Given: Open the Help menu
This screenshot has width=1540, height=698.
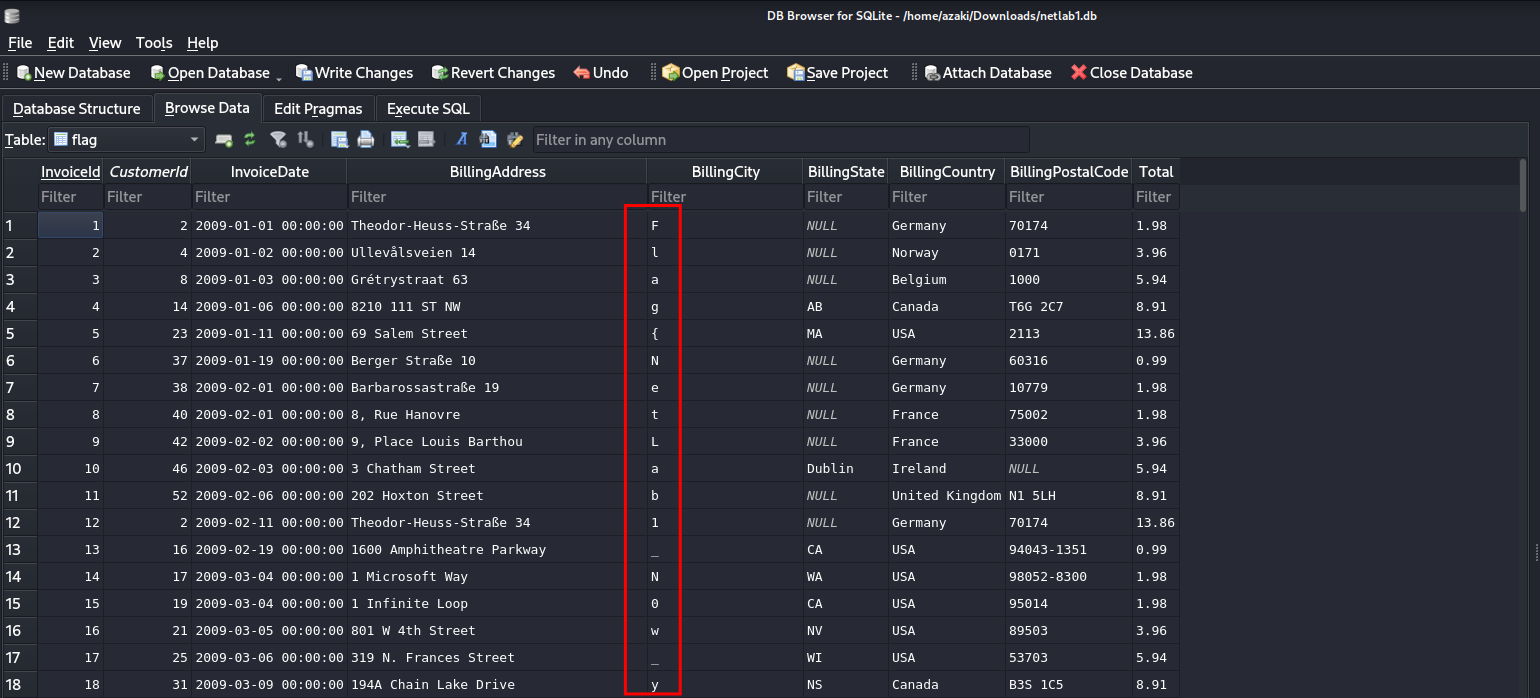Looking at the screenshot, I should tap(202, 43).
